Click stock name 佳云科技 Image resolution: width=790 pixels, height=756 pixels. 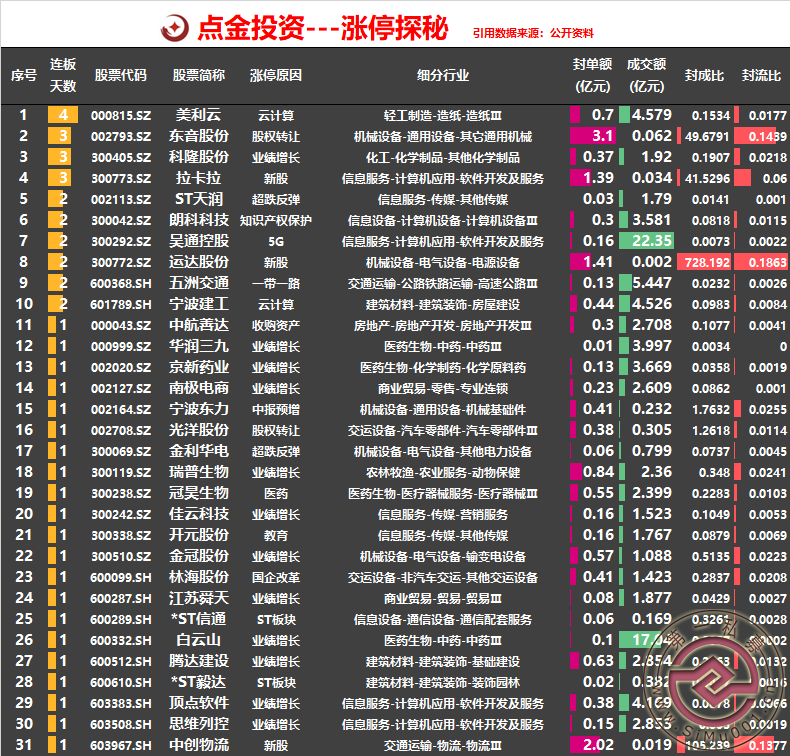199,514
